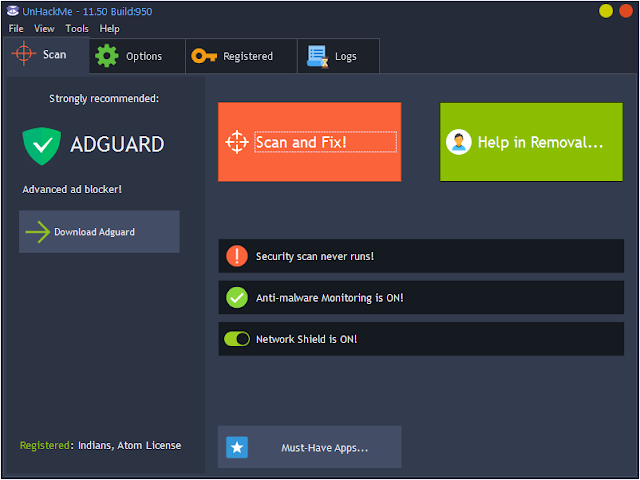Click the window title 'UnHackMe - 11.50 Build:950'

pyautogui.click(x=87, y=11)
